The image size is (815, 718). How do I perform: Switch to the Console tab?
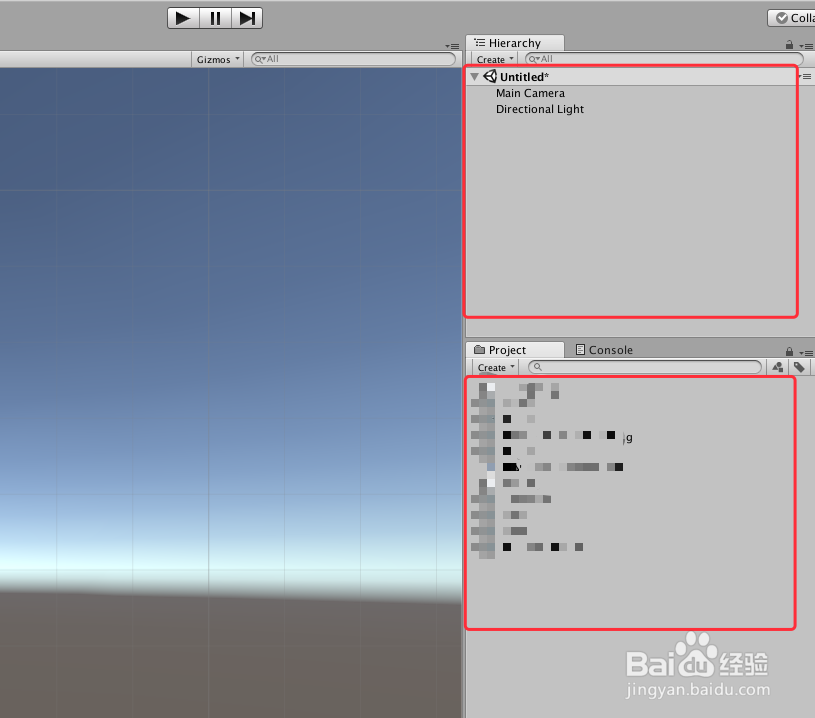tap(604, 350)
